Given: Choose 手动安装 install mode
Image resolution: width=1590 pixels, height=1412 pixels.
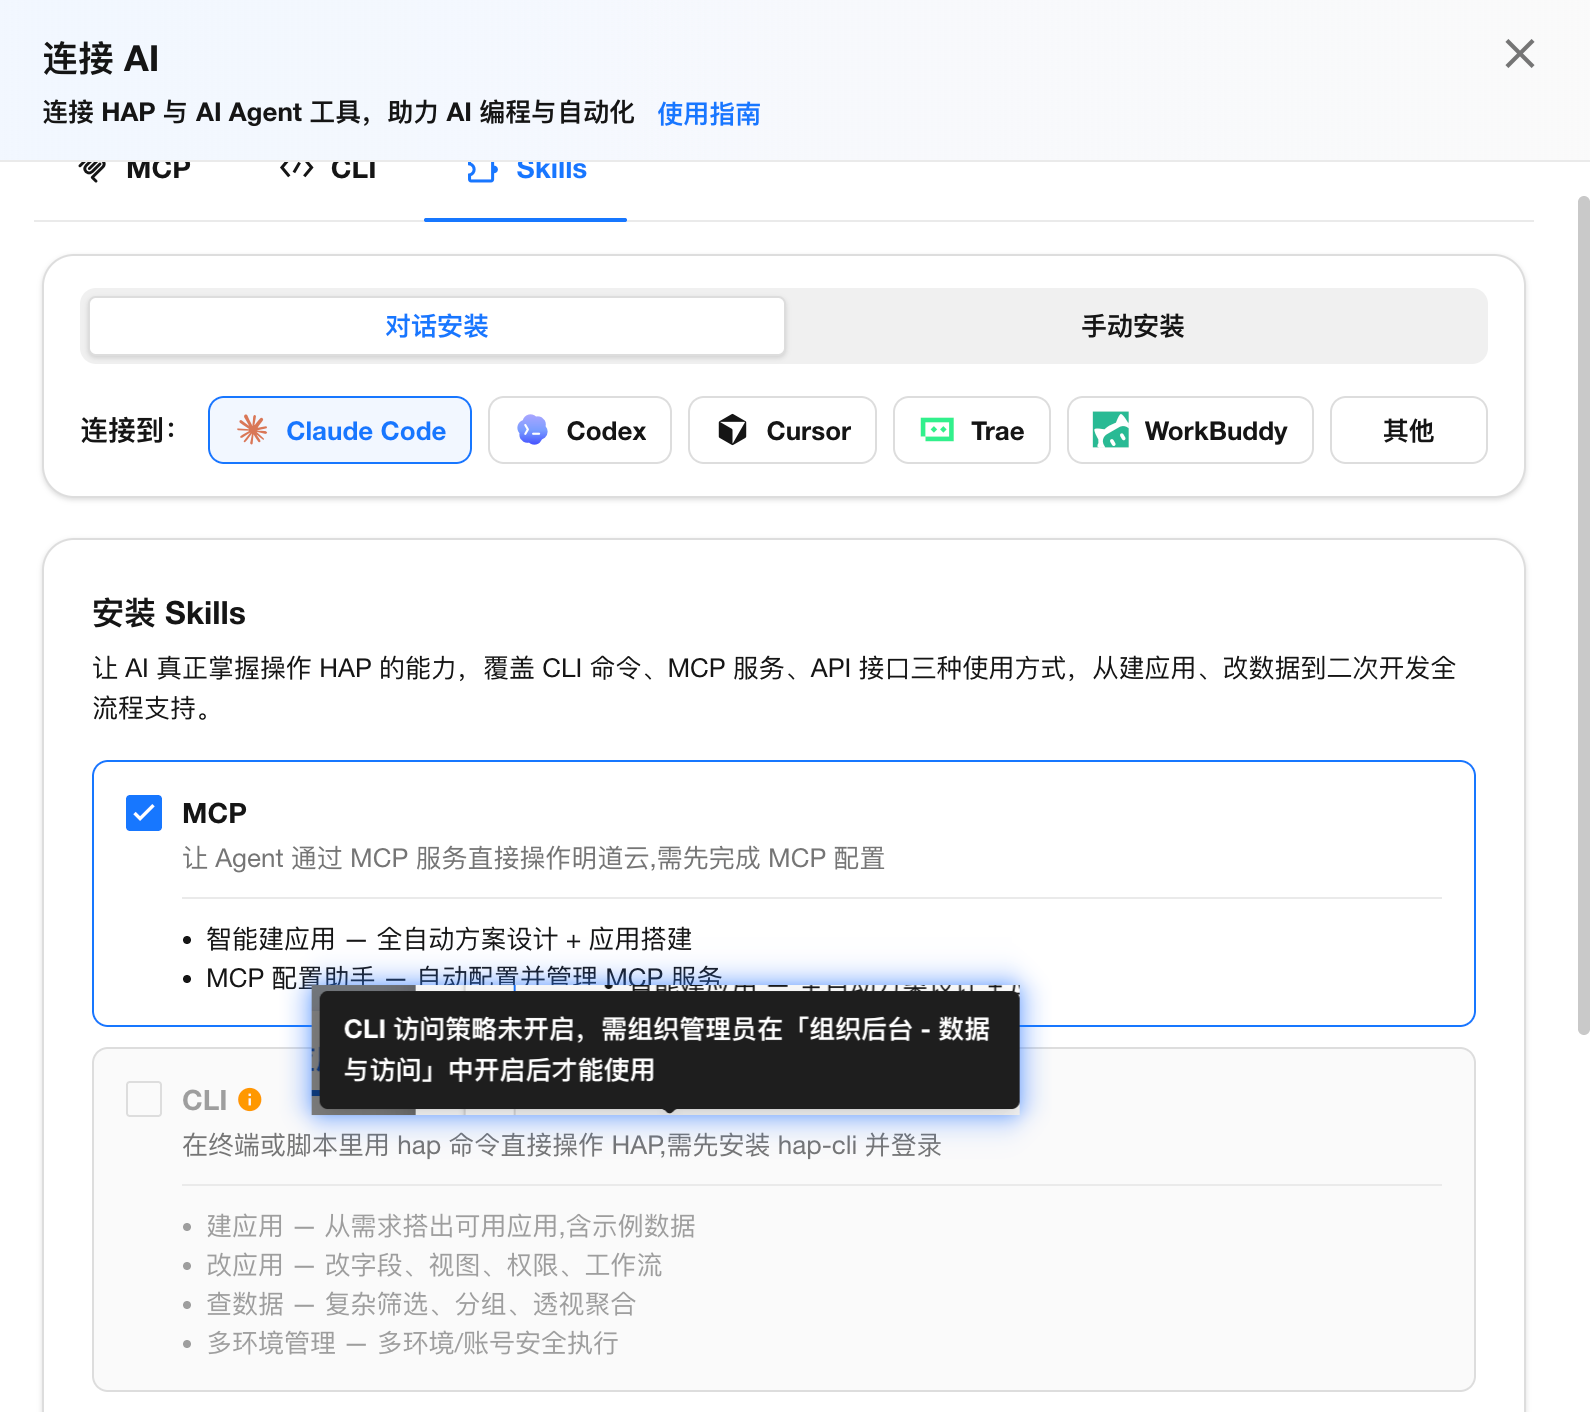Looking at the screenshot, I should 1133,326.
